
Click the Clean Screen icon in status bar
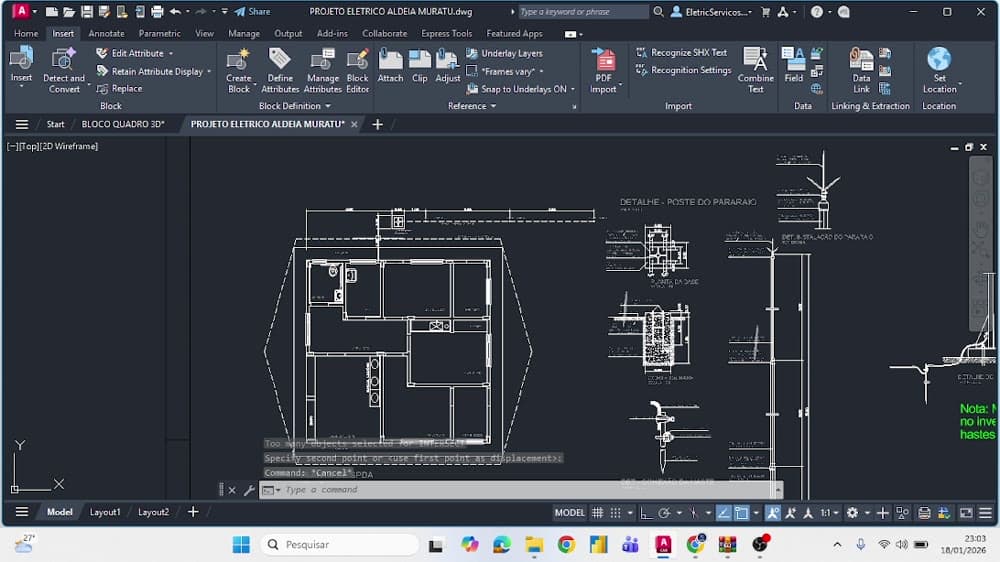[x=966, y=512]
